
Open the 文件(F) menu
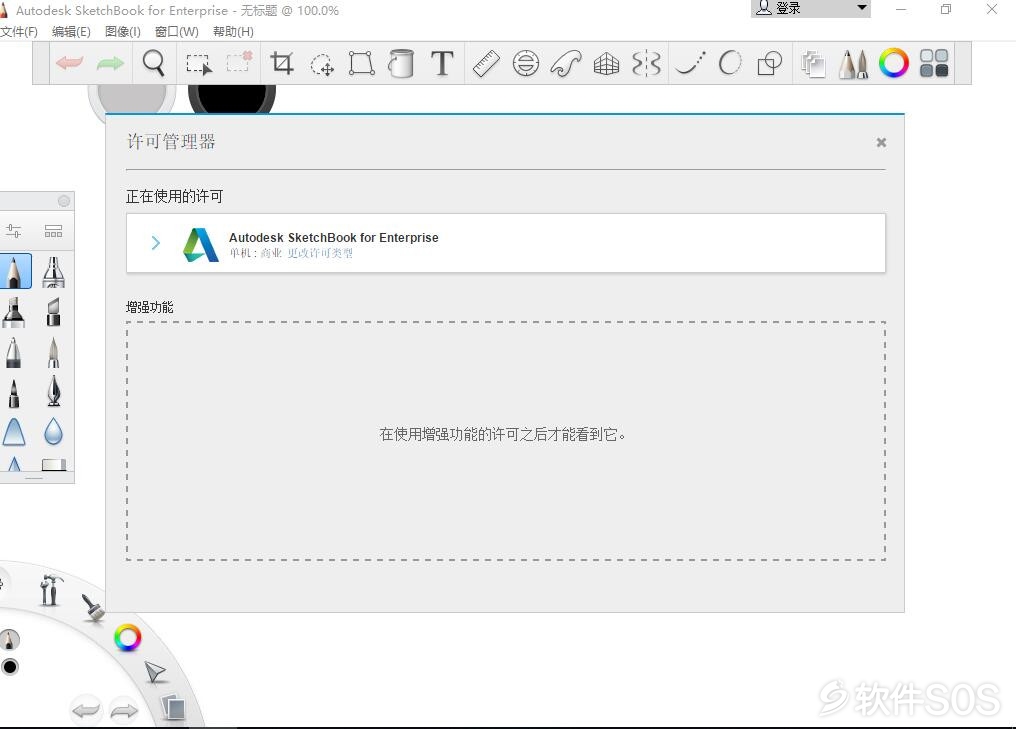[19, 32]
